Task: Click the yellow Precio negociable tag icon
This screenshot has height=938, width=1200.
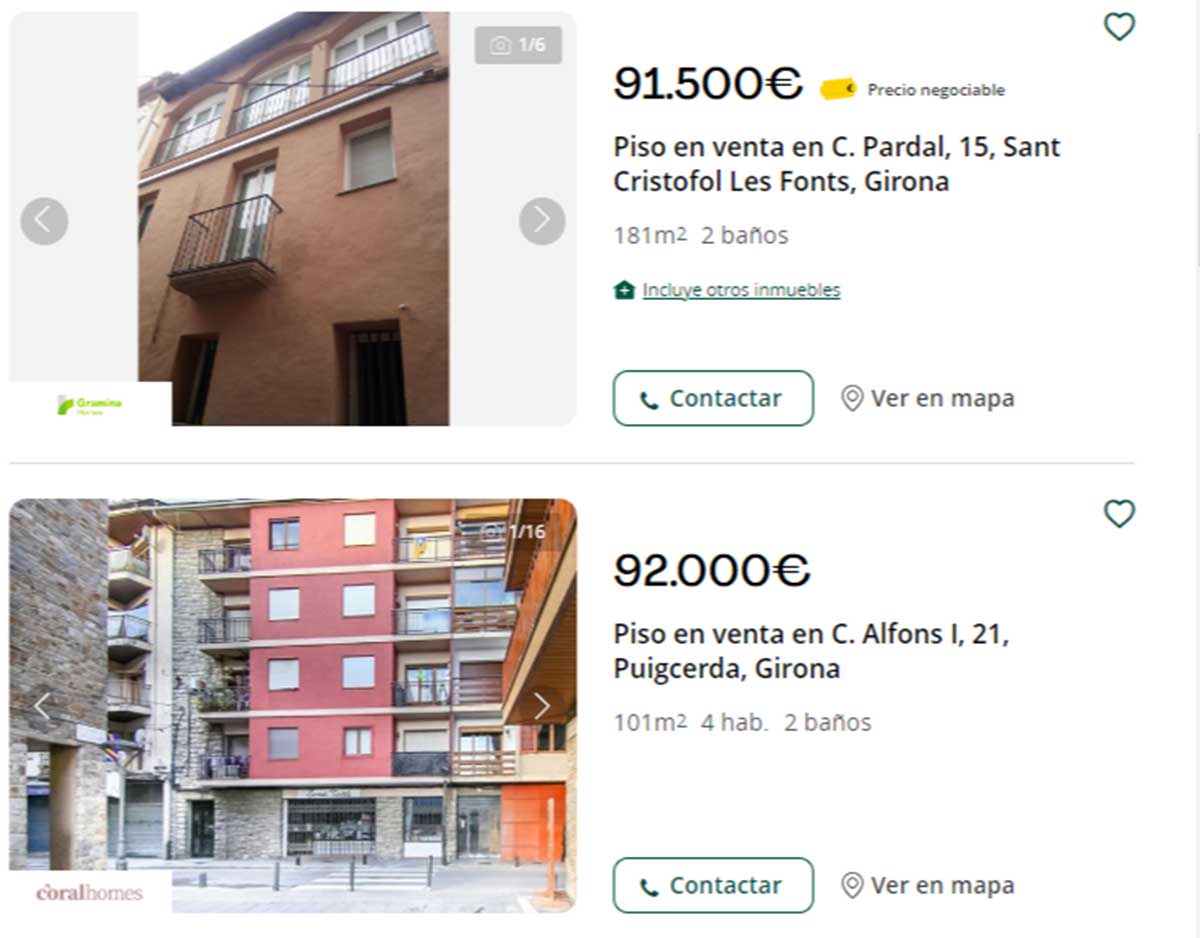Action: (x=838, y=90)
